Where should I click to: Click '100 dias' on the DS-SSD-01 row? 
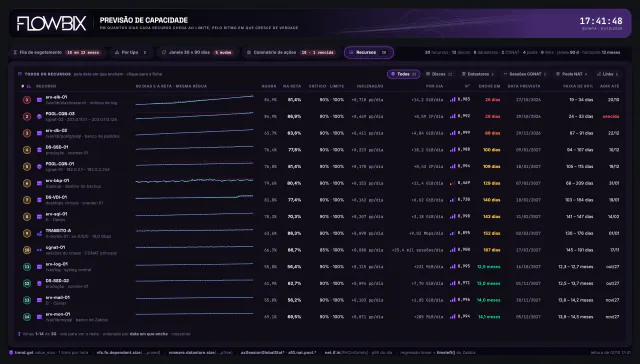(491, 150)
